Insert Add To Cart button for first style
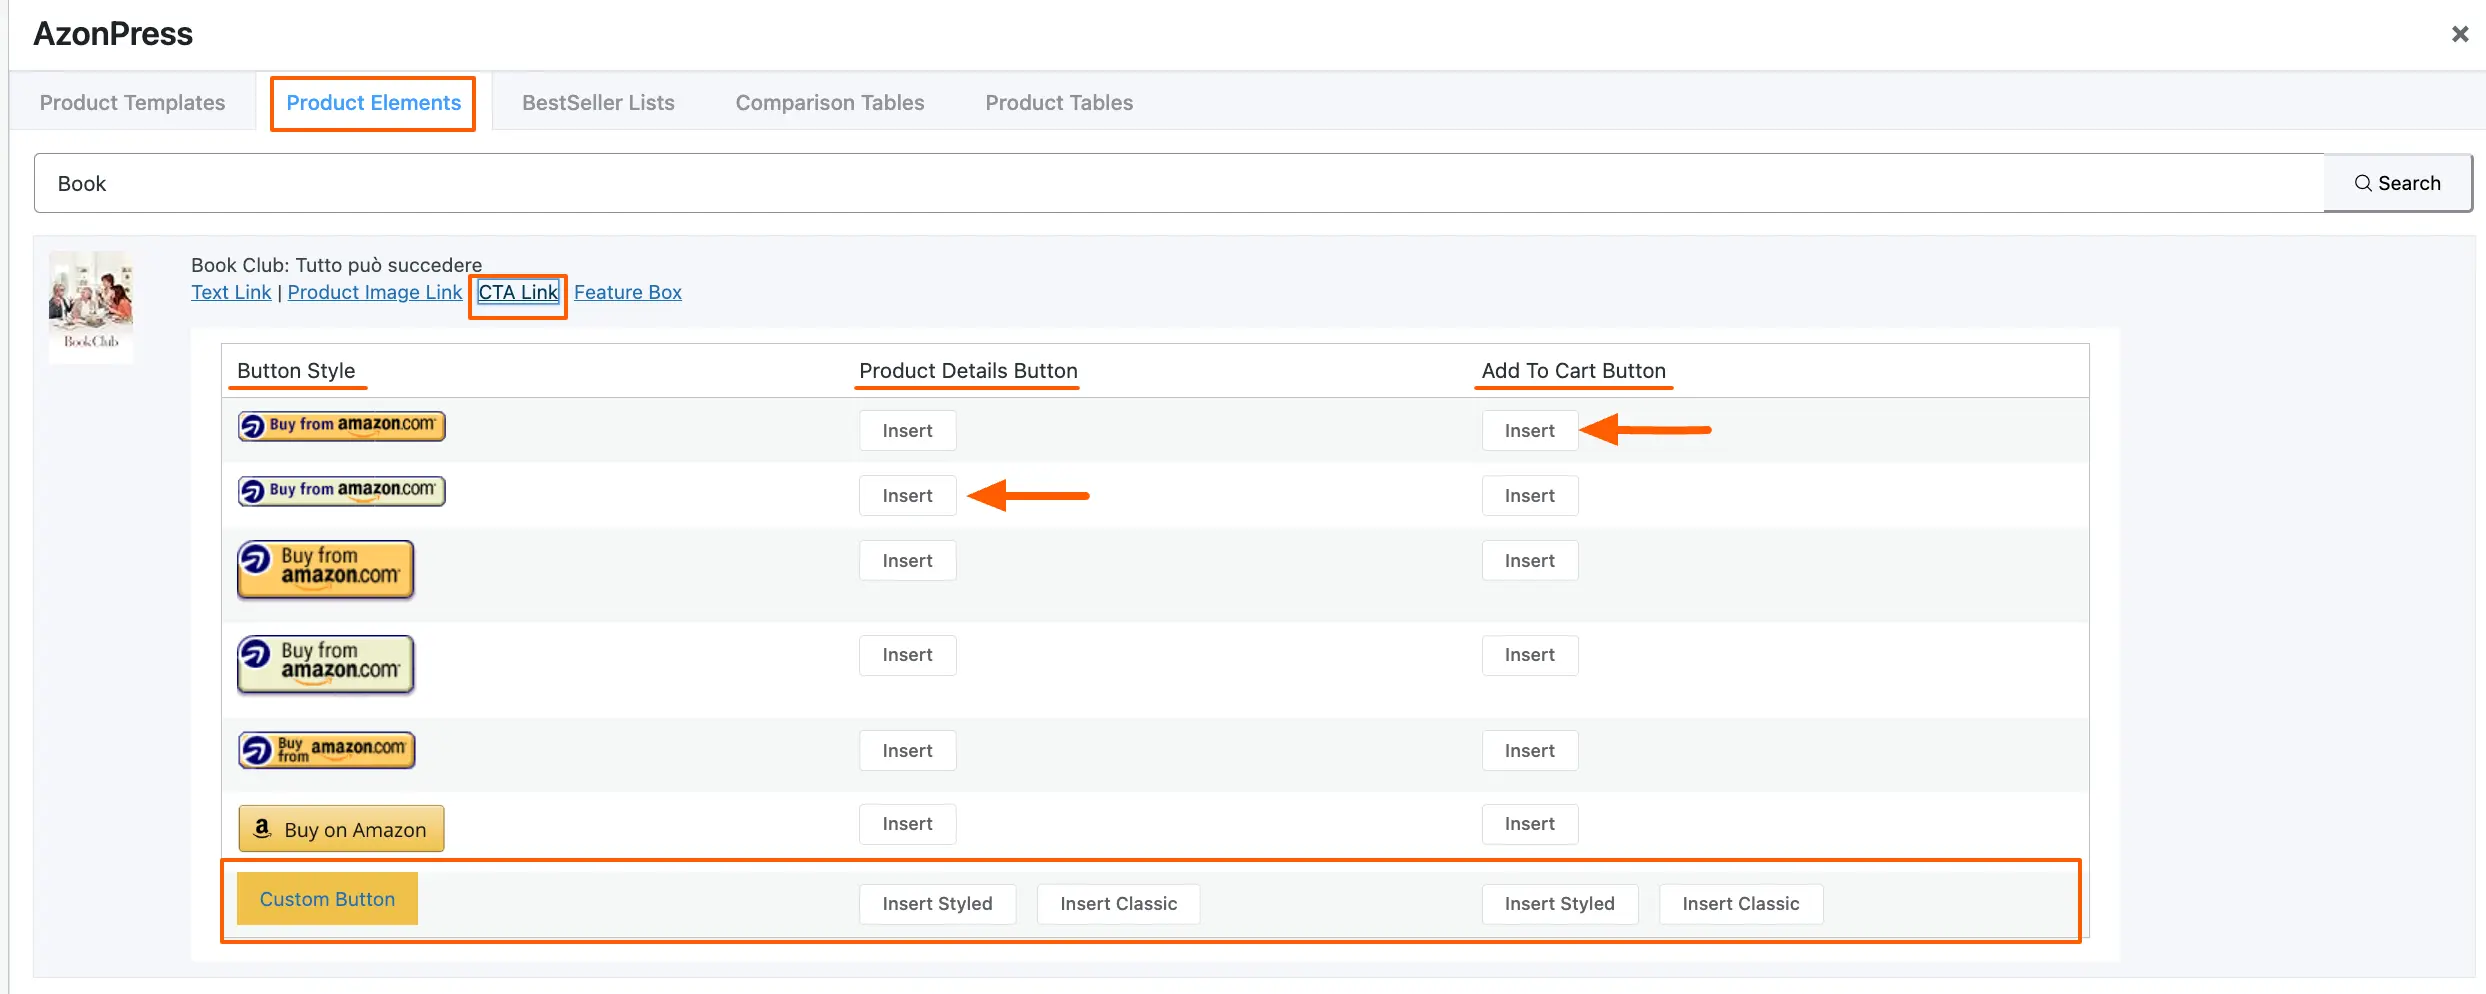The height and width of the screenshot is (994, 2486). 1529,431
